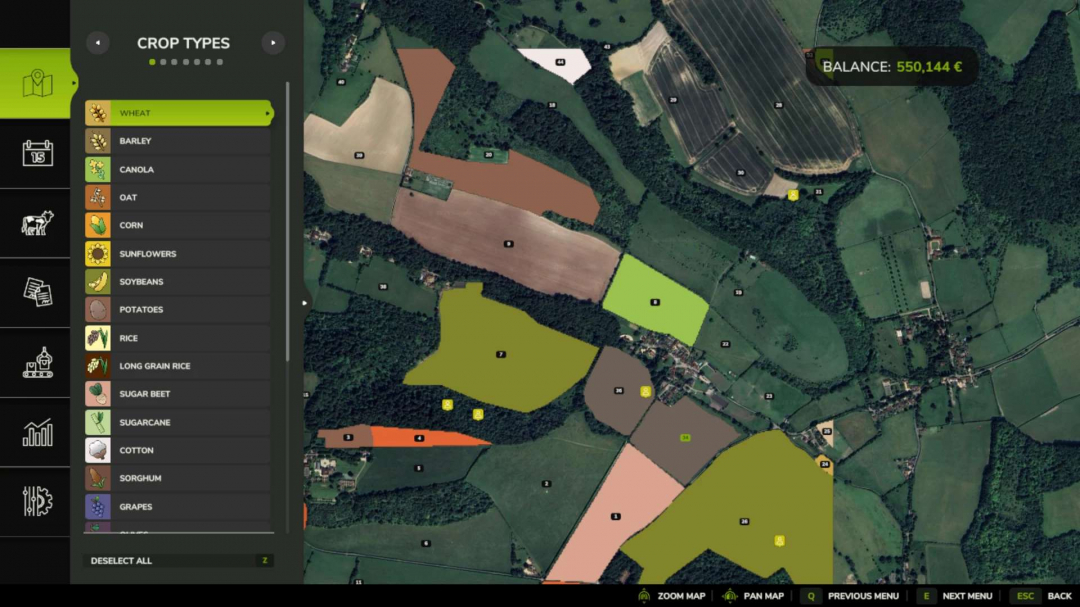1080x607 pixels.
Task: Open game settings via the wrench icon
Action: 36,502
